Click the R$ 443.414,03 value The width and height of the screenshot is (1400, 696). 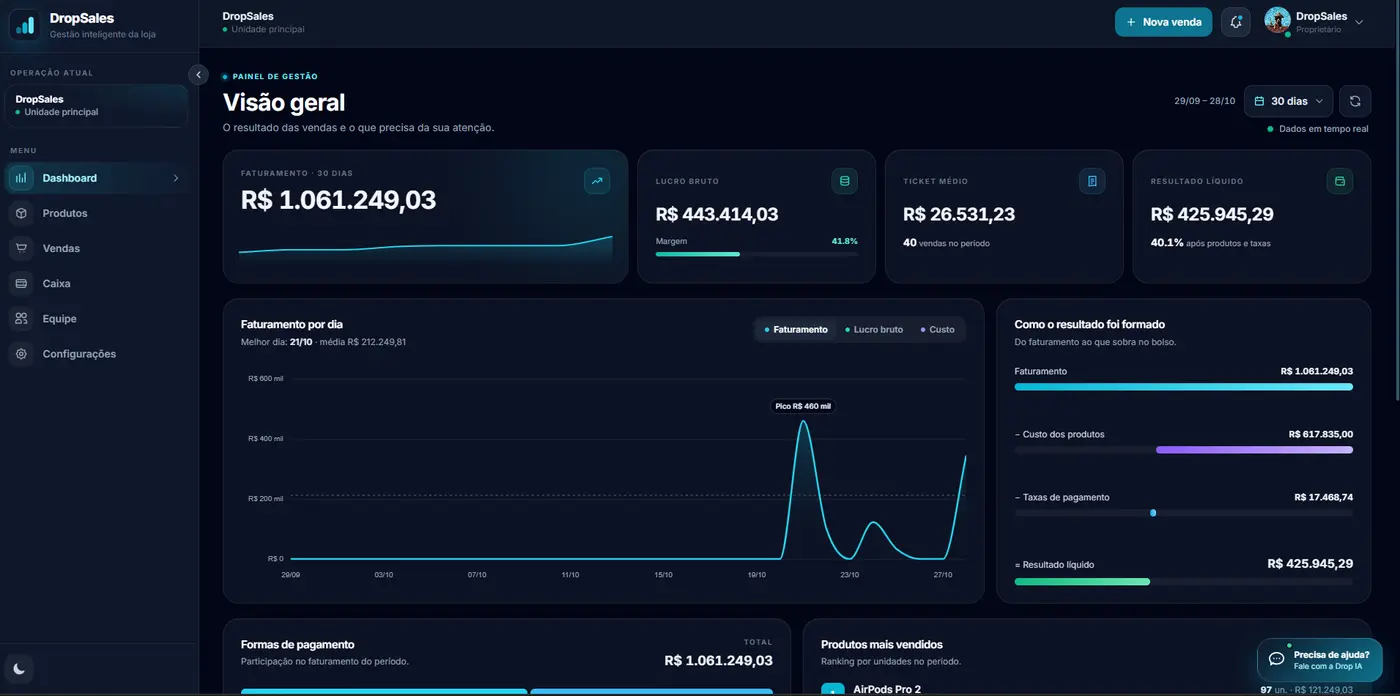point(717,214)
